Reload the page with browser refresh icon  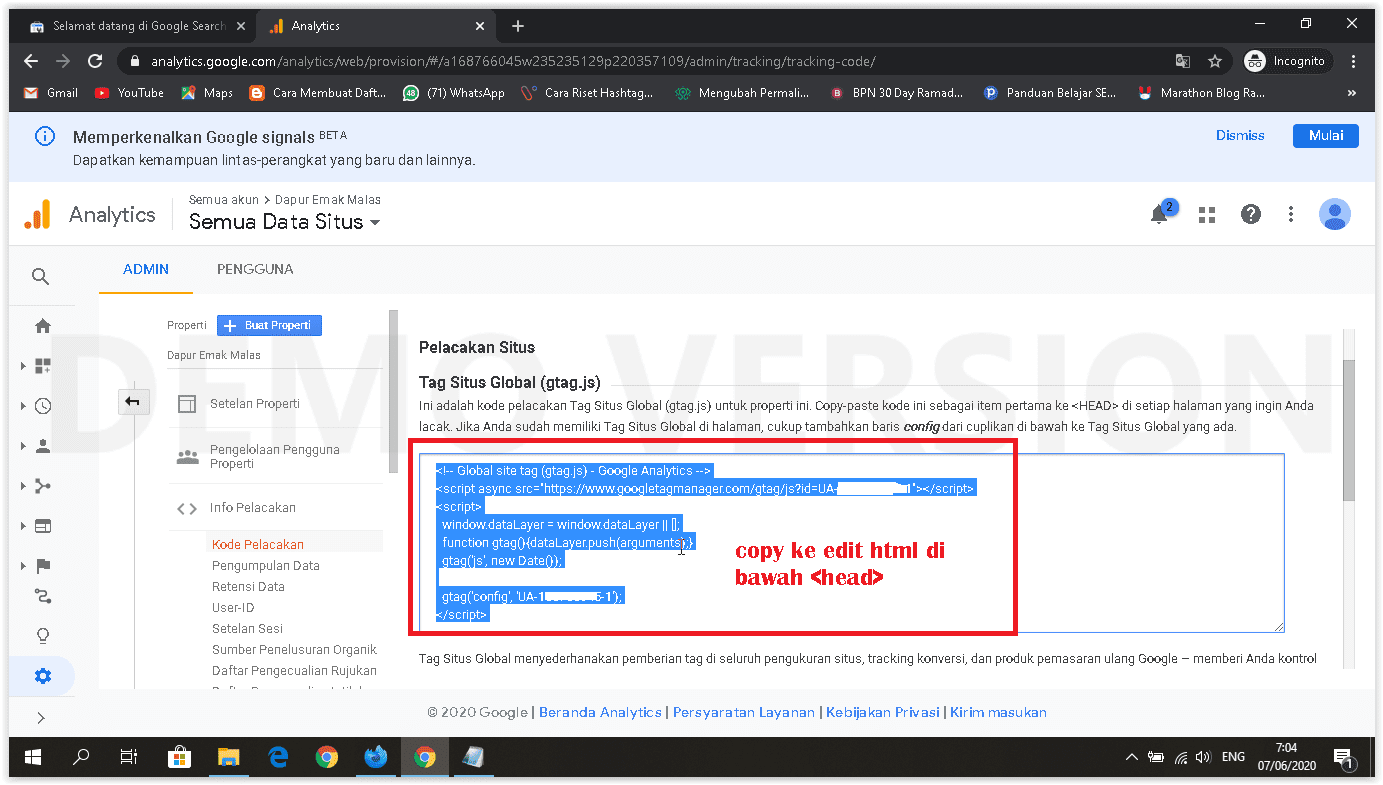tap(95, 61)
